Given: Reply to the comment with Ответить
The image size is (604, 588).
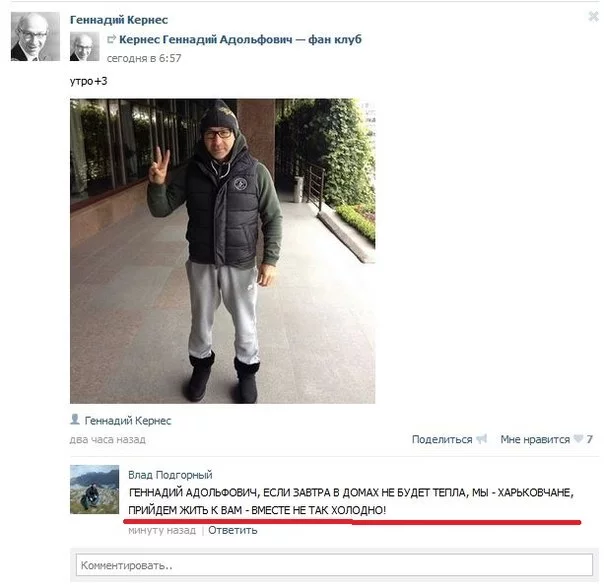Looking at the screenshot, I should point(233,530).
